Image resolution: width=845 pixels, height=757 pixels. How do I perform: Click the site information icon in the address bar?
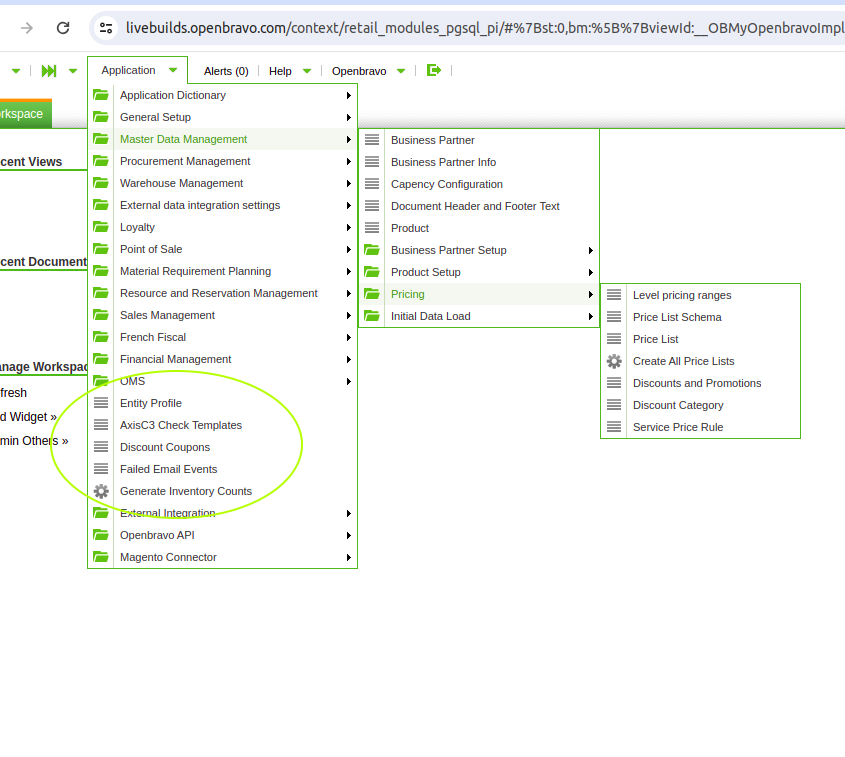point(107,28)
